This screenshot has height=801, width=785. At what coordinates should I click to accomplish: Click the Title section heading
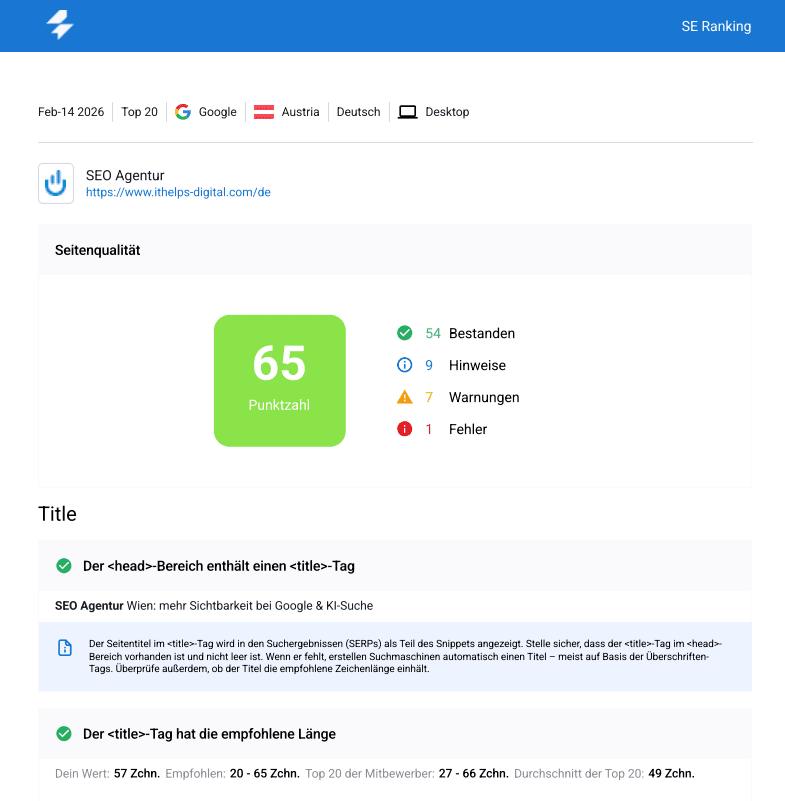57,514
